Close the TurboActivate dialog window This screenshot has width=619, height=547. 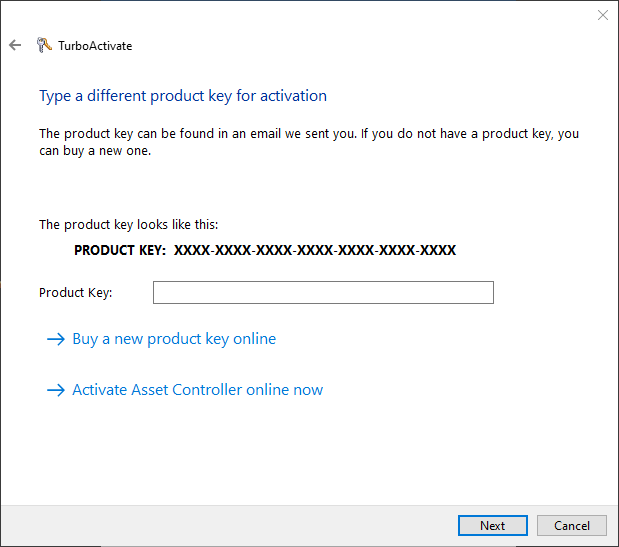(x=602, y=15)
